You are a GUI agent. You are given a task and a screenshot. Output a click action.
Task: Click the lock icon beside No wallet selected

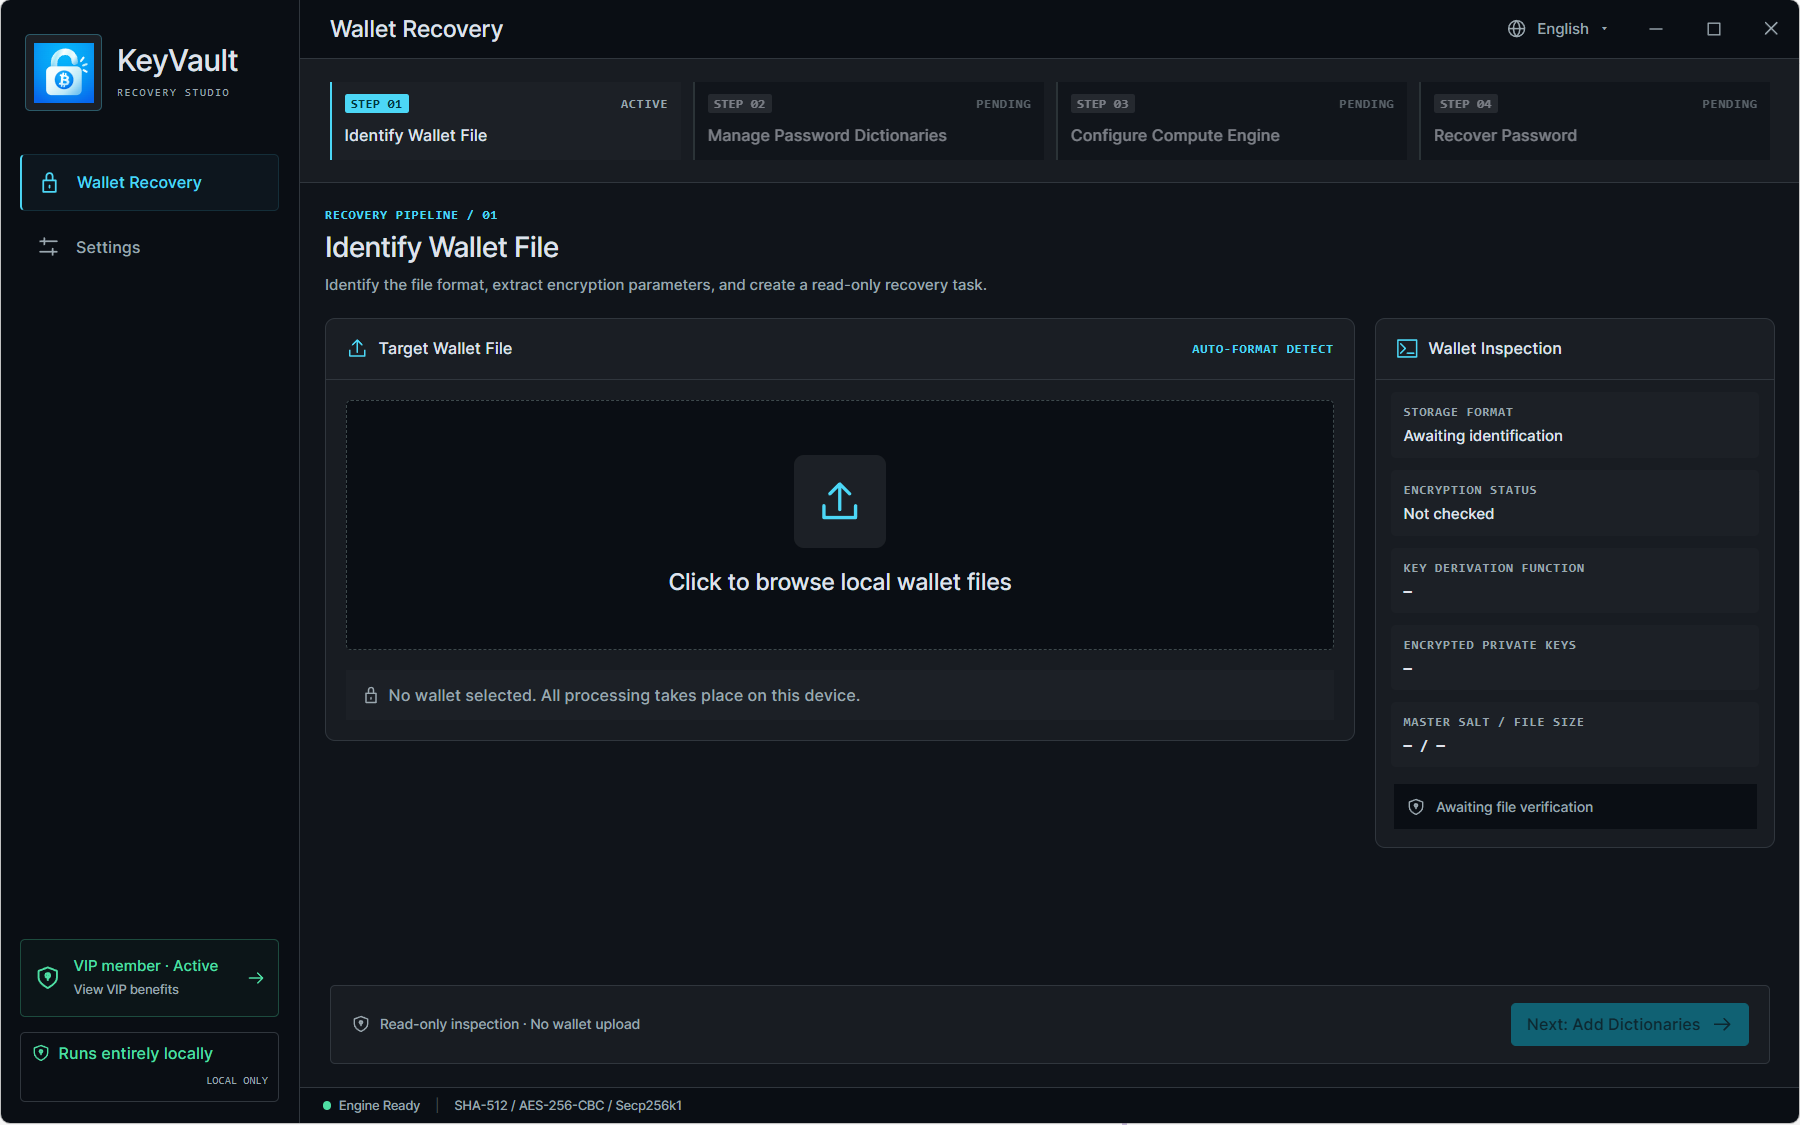(x=371, y=695)
